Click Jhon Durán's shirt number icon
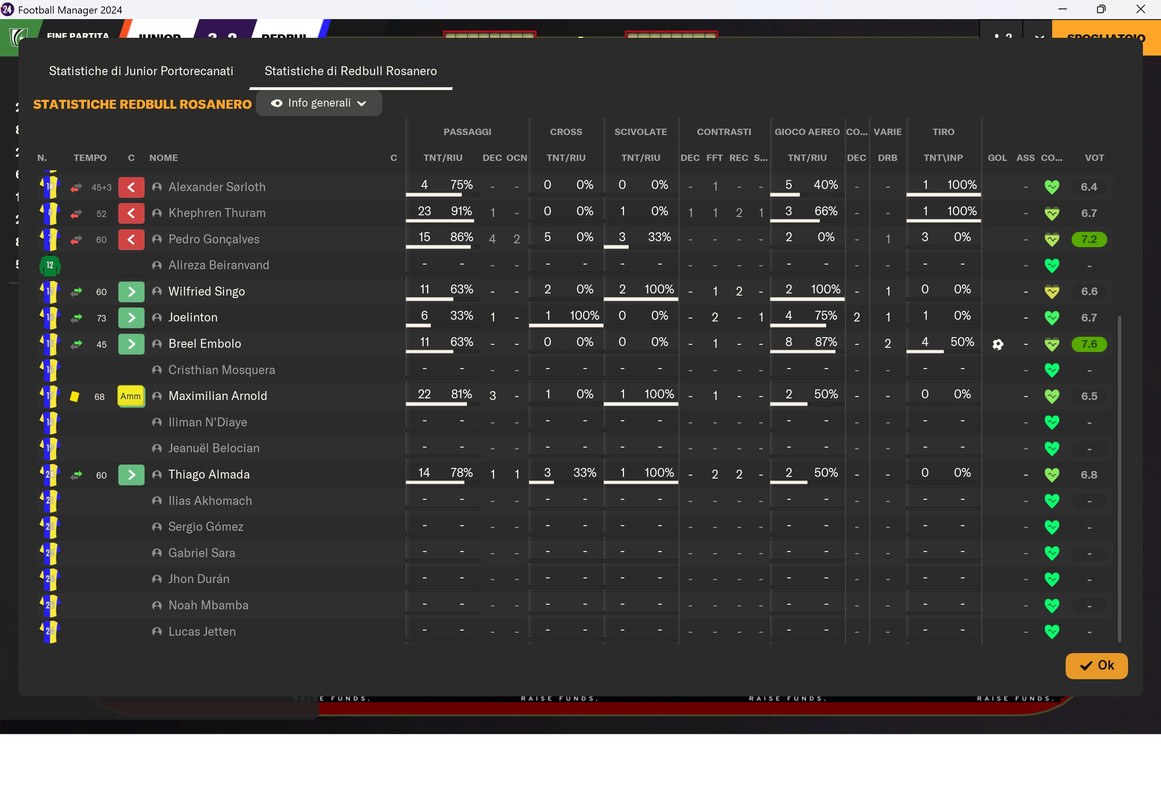Image resolution: width=1161 pixels, height=800 pixels. coord(50,579)
